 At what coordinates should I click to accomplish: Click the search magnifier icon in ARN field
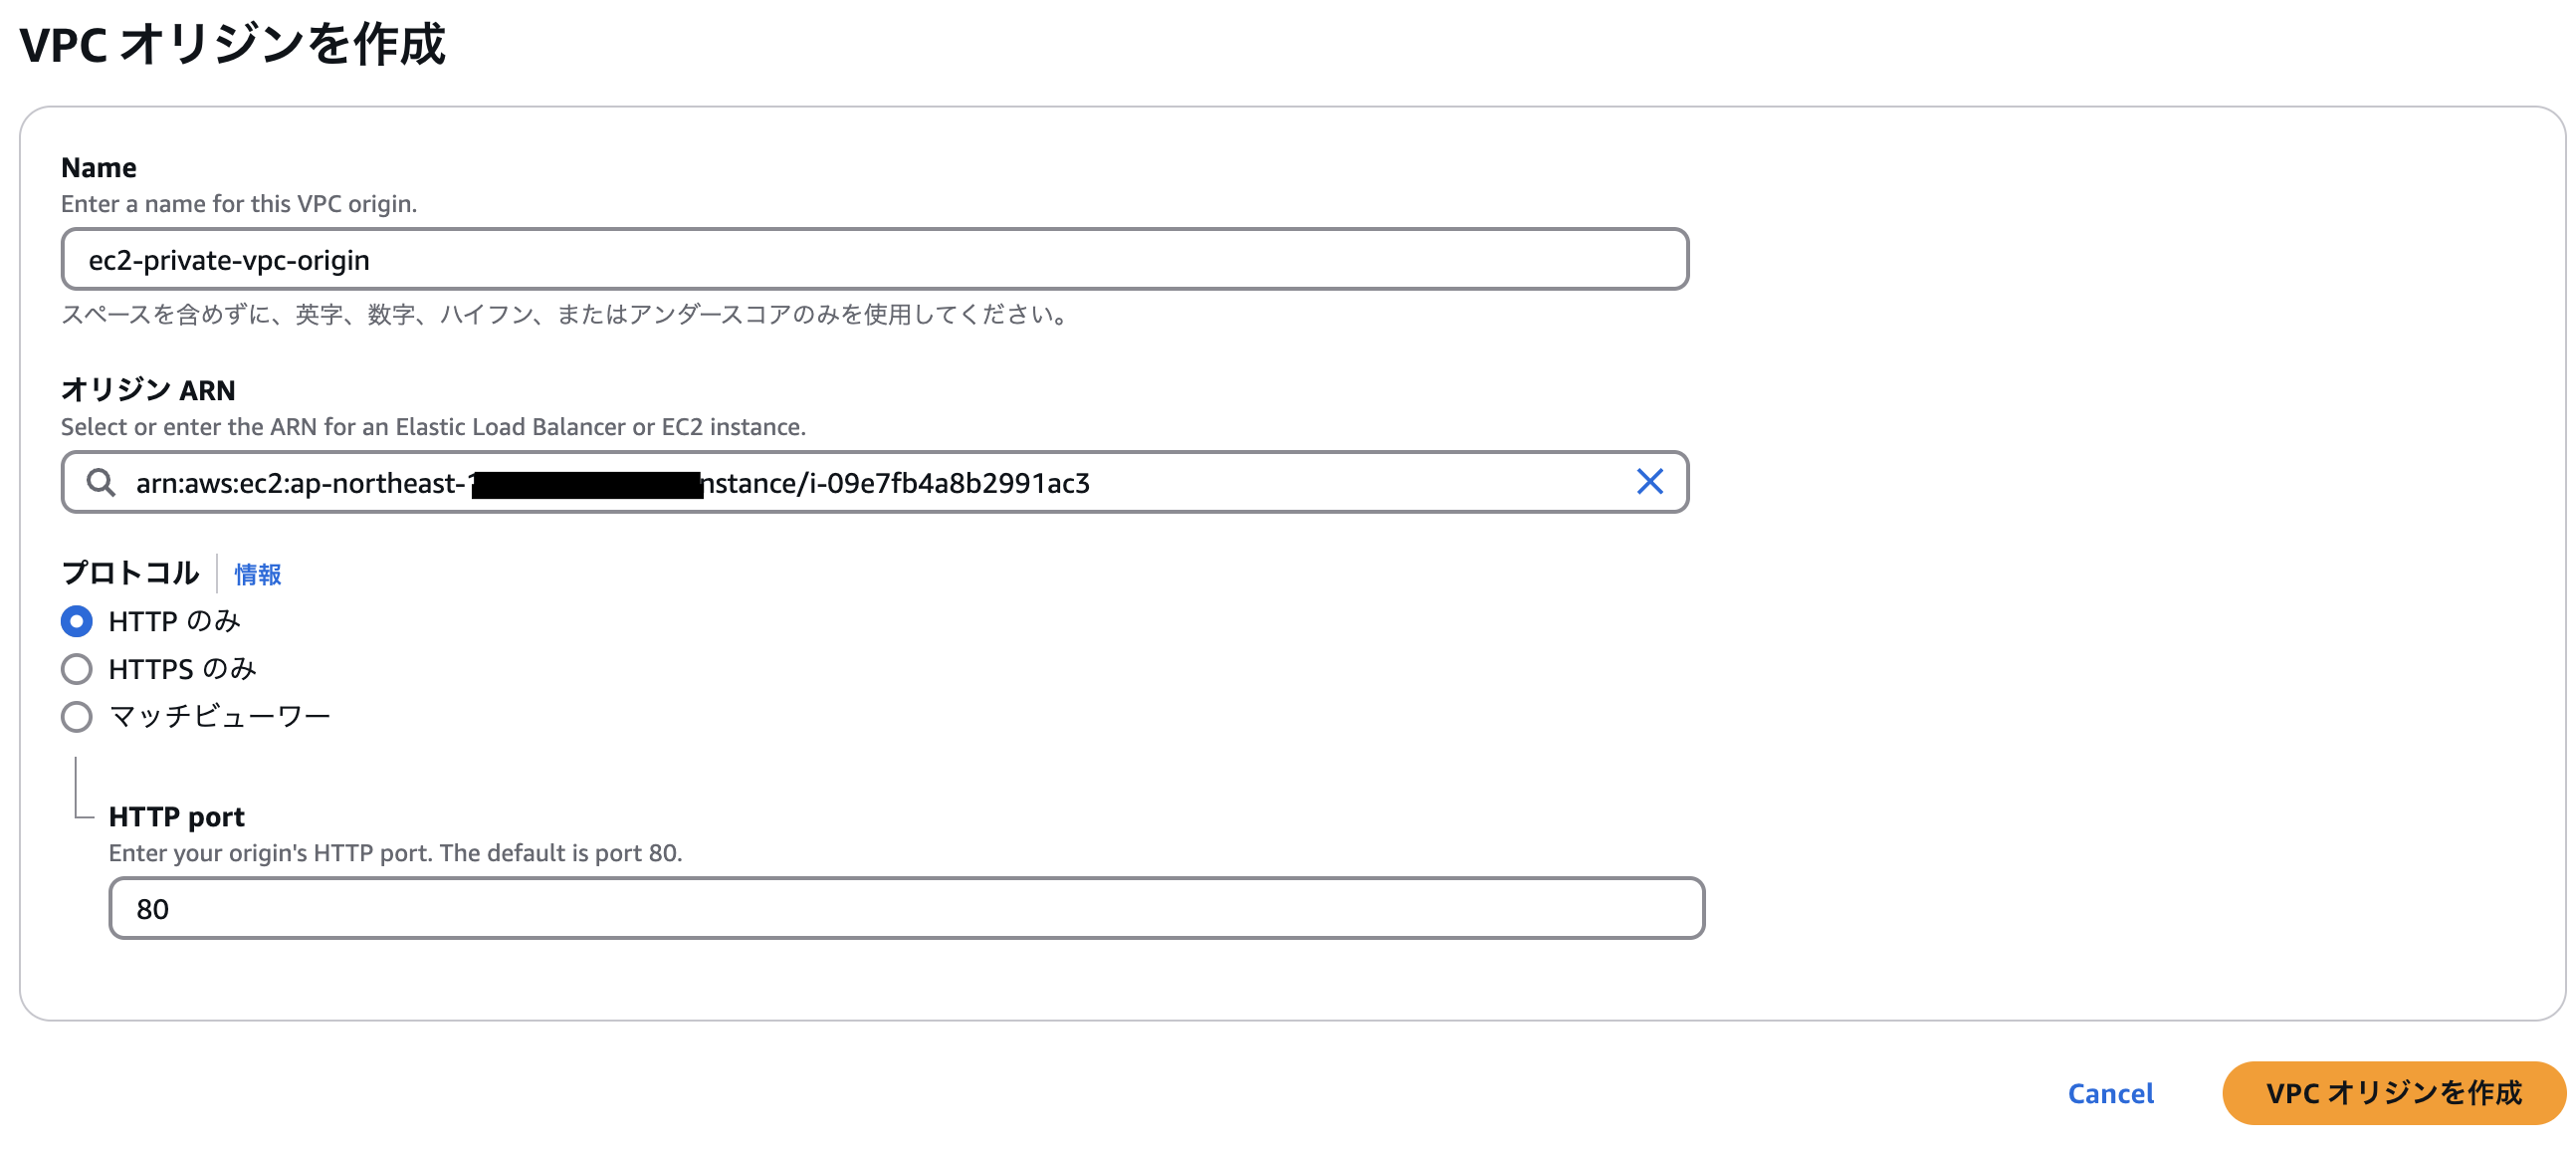pyautogui.click(x=100, y=483)
